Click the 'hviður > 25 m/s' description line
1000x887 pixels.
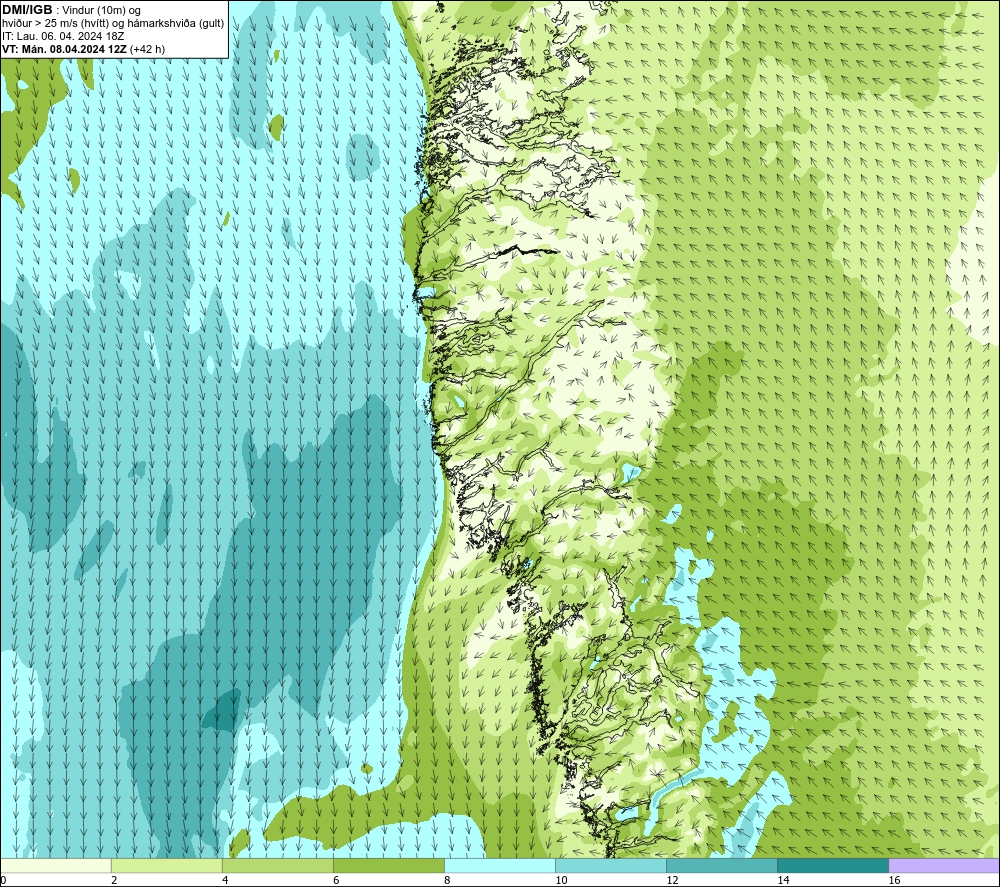tap(113, 24)
